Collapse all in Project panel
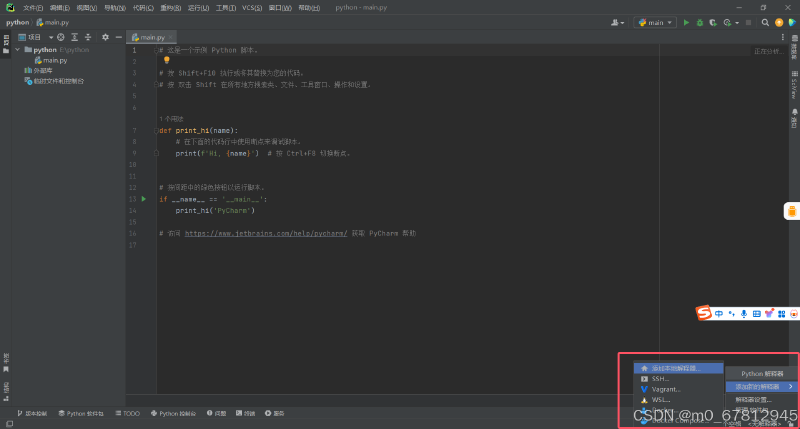The height and width of the screenshot is (429, 800). point(88,37)
